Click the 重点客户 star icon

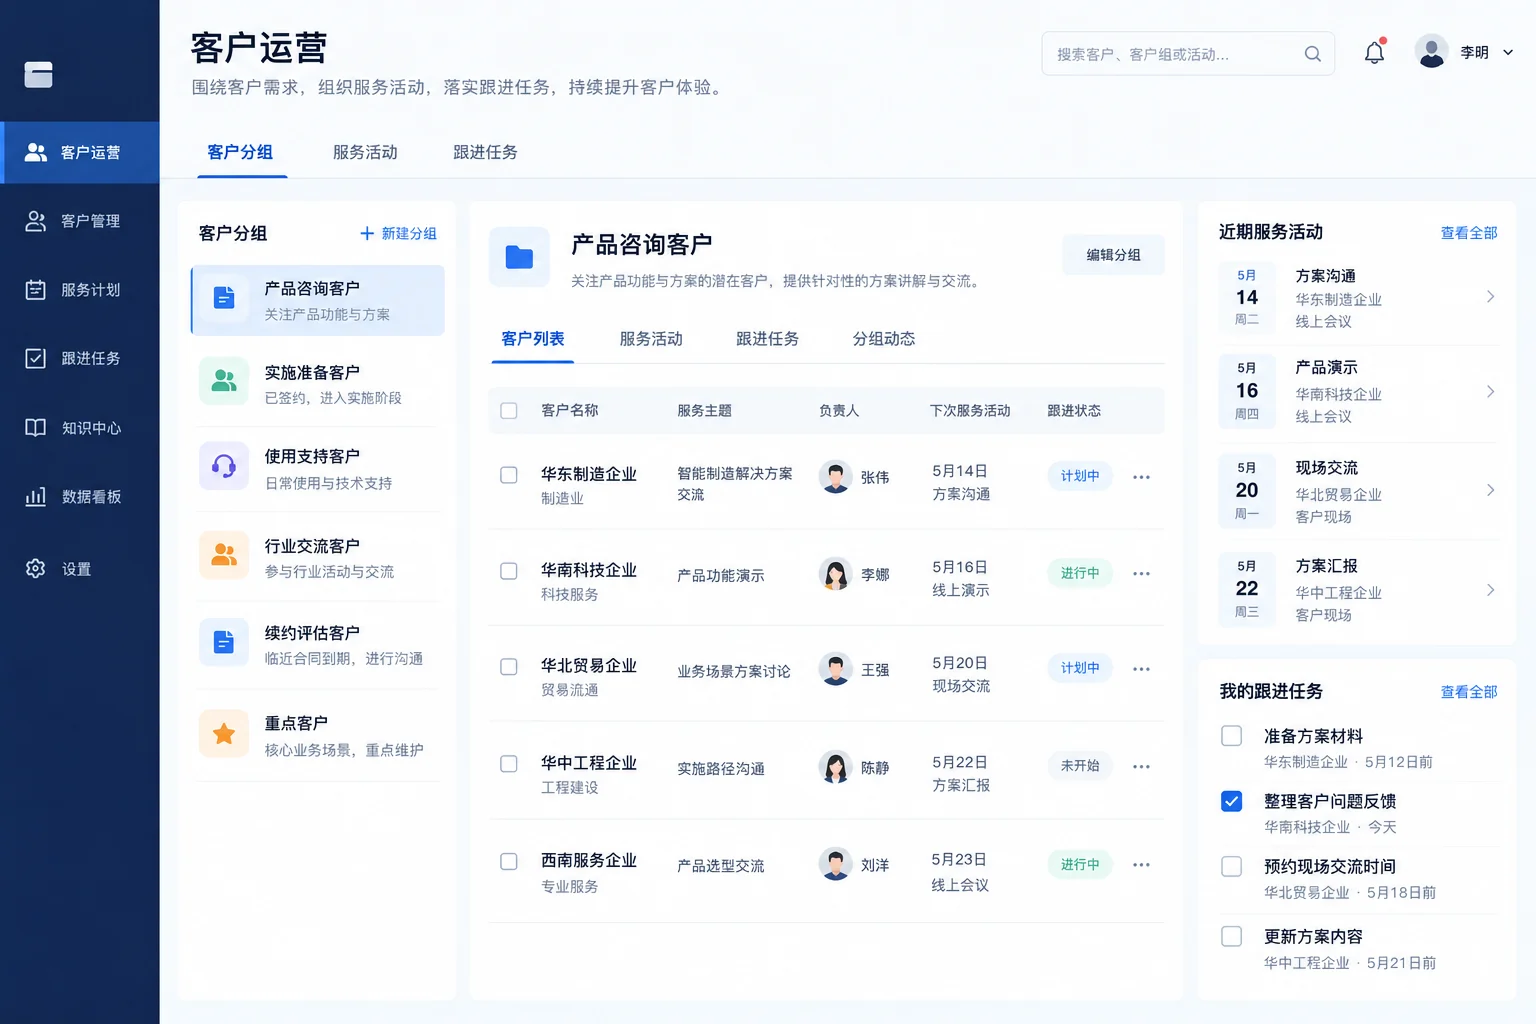point(224,734)
